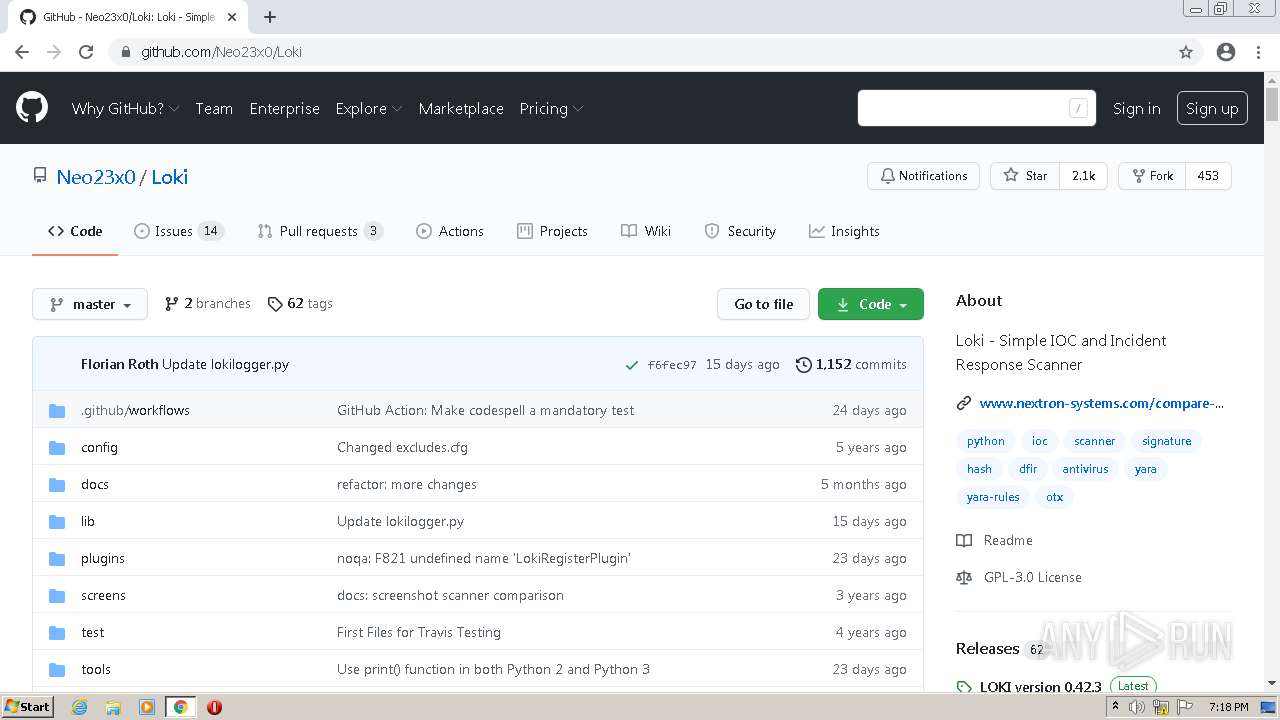Open Windows Explorer from the taskbar
This screenshot has width=1280, height=720.
[113, 707]
